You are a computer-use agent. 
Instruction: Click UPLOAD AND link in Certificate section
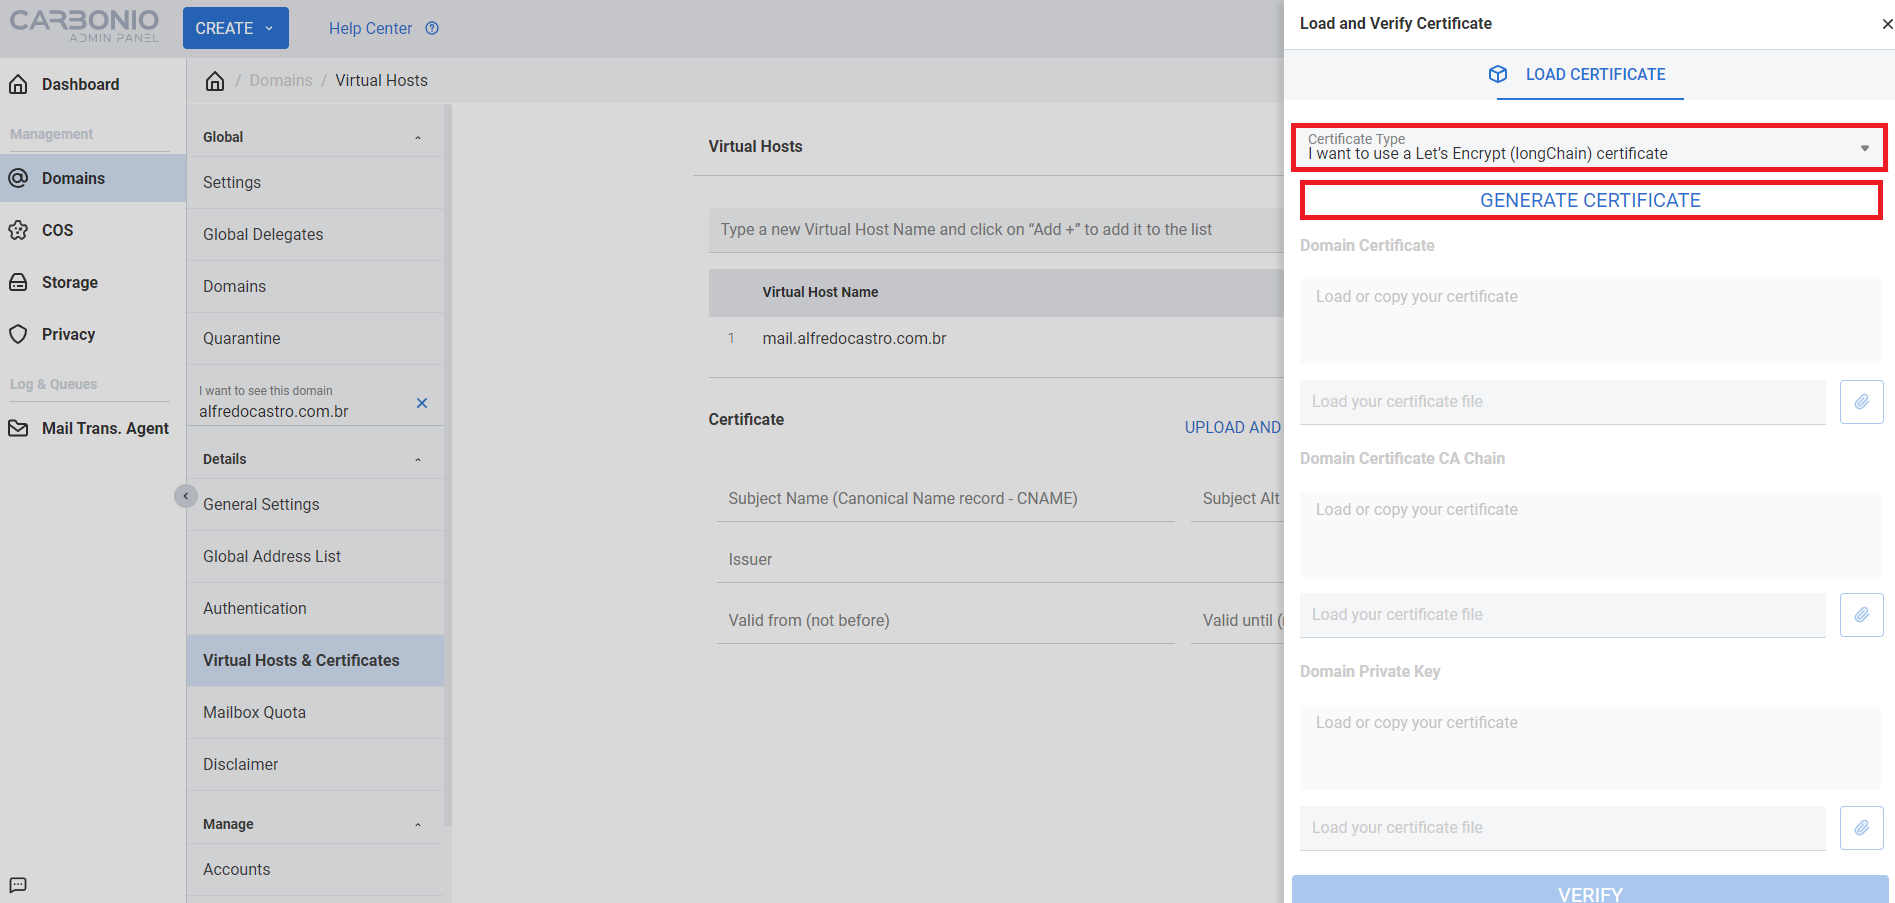[1233, 427]
